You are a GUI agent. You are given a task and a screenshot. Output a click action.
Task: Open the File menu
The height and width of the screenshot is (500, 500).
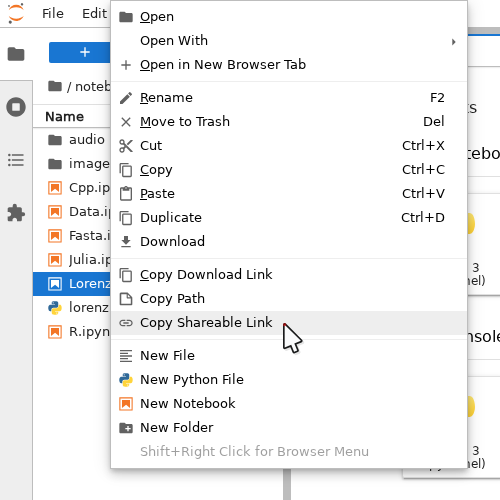(x=53, y=14)
